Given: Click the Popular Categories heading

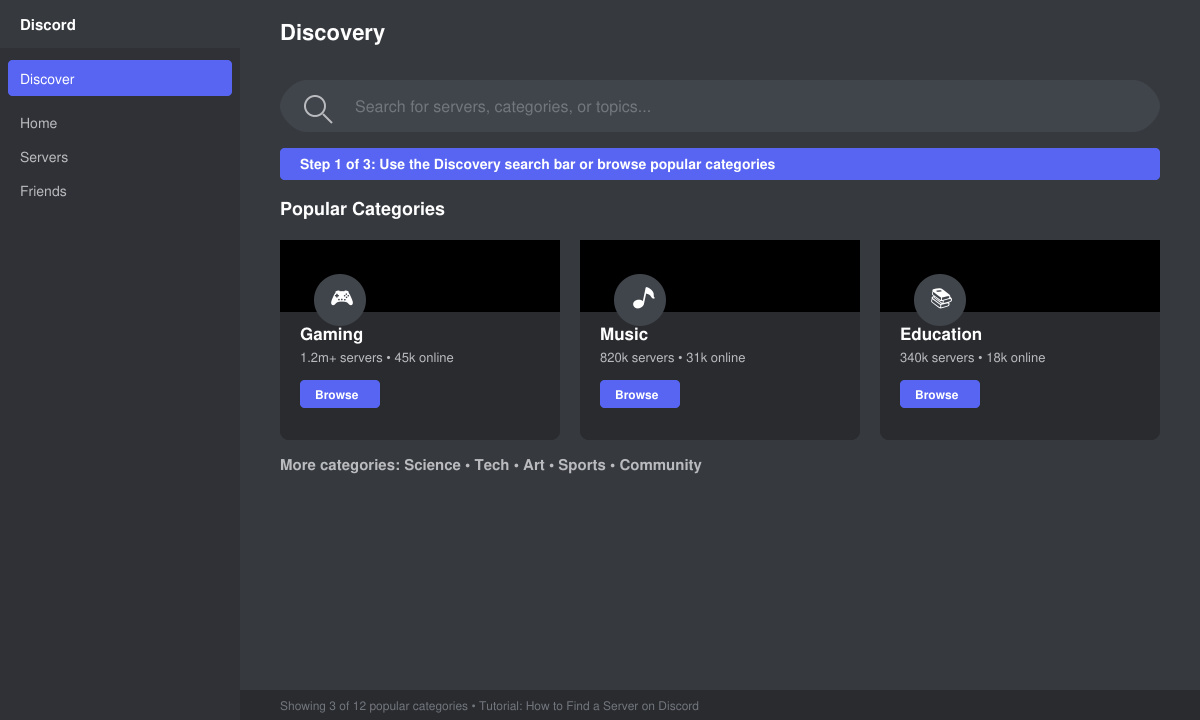Looking at the screenshot, I should coord(362,209).
